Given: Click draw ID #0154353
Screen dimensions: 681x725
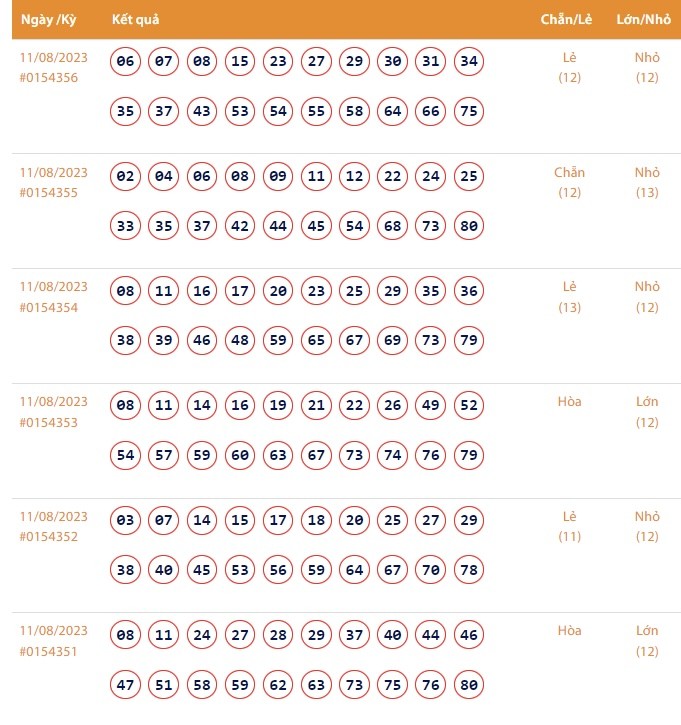Looking at the screenshot, I should (49, 422).
